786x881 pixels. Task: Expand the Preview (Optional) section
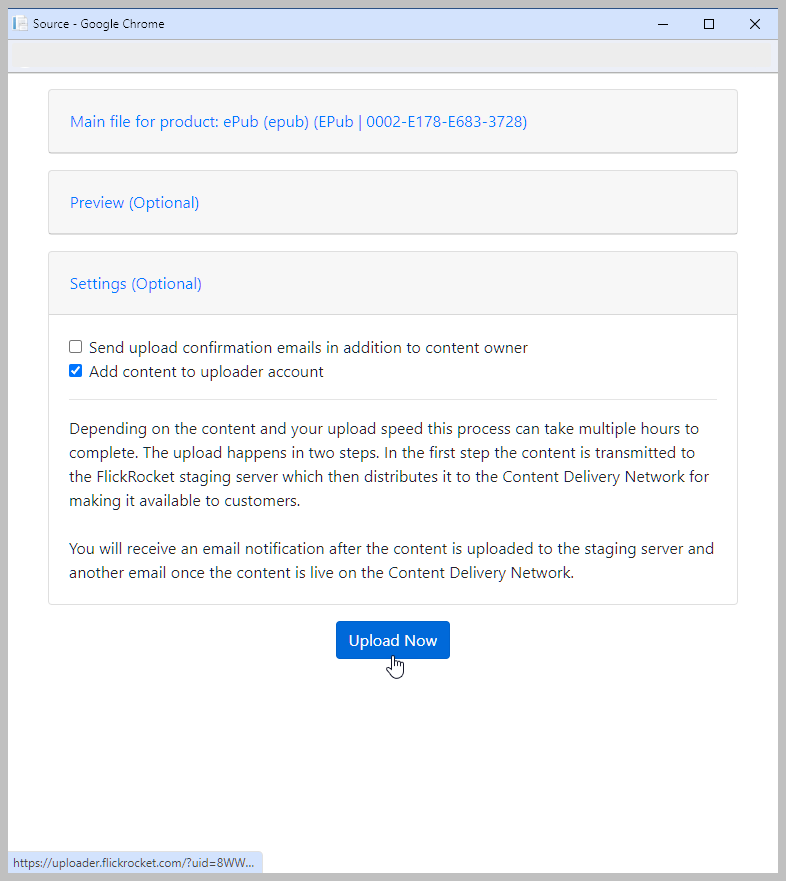pyautogui.click(x=134, y=203)
